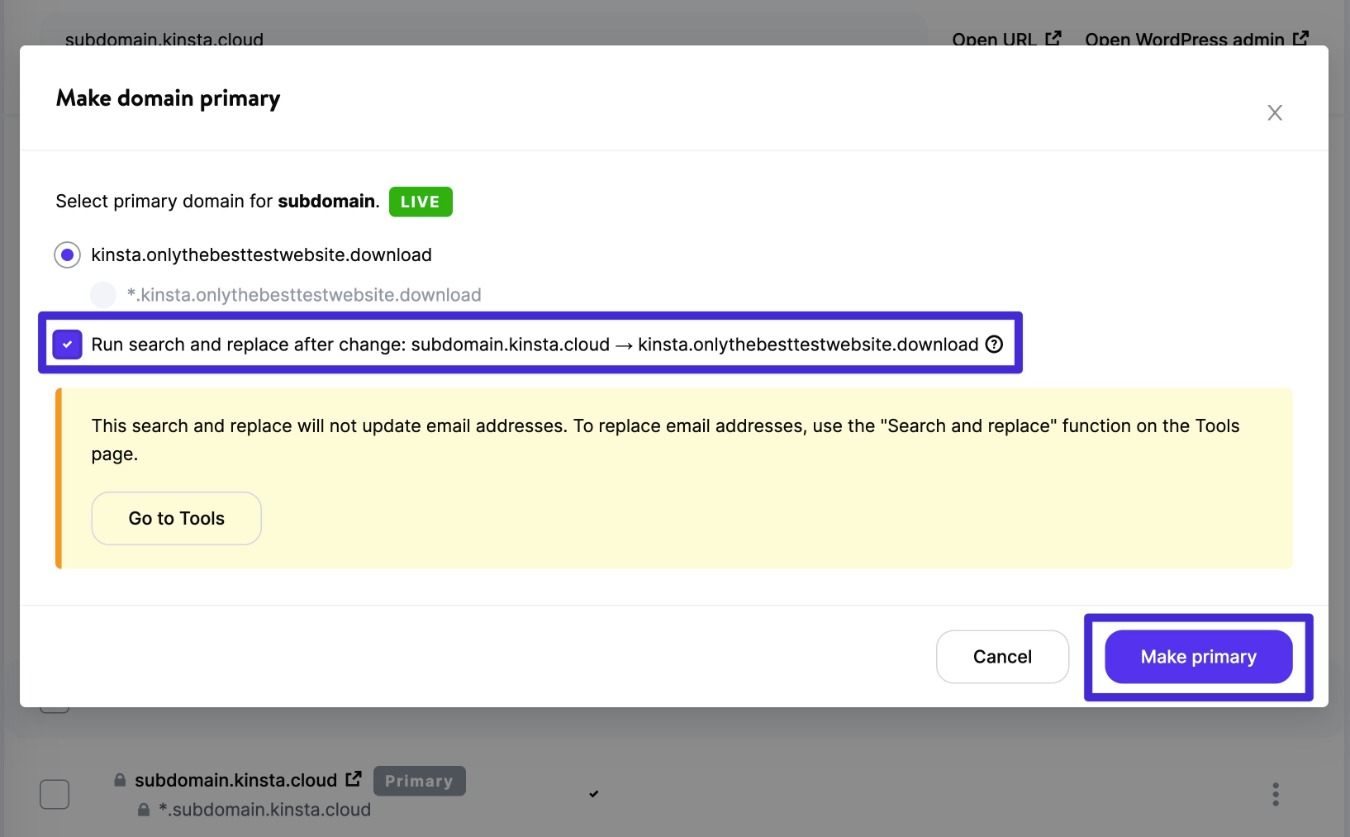The height and width of the screenshot is (837, 1350).
Task: Click the subdomain.kinsta.cloud field at the top
Action: [x=163, y=39]
